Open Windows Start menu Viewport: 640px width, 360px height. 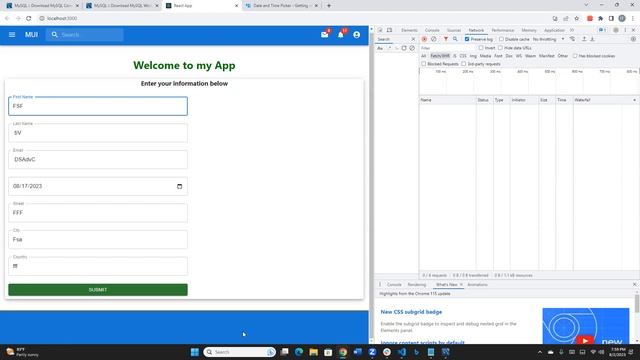tap(195, 352)
